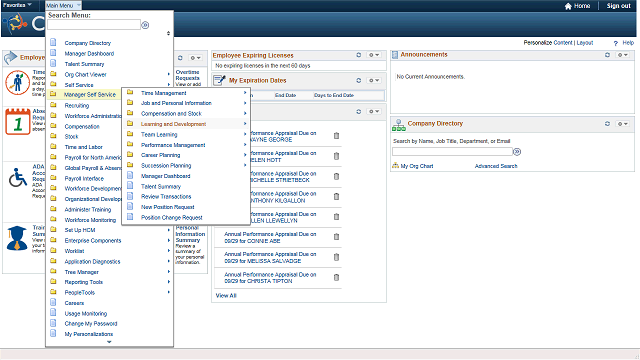Open the Company Directory pagelet settings dropdown
640x360 pixels.
(x=622, y=124)
